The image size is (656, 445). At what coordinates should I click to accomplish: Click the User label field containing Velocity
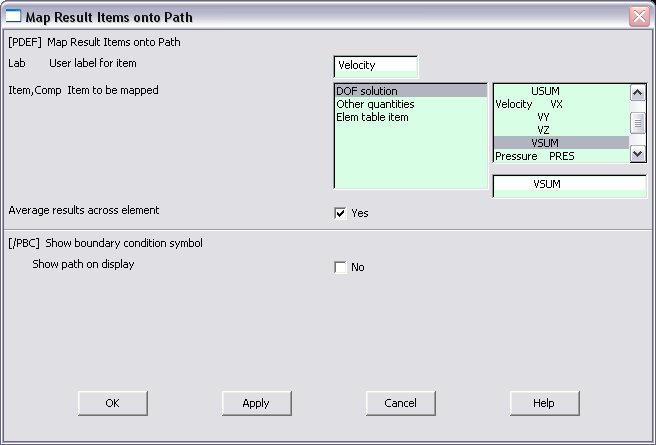click(376, 66)
